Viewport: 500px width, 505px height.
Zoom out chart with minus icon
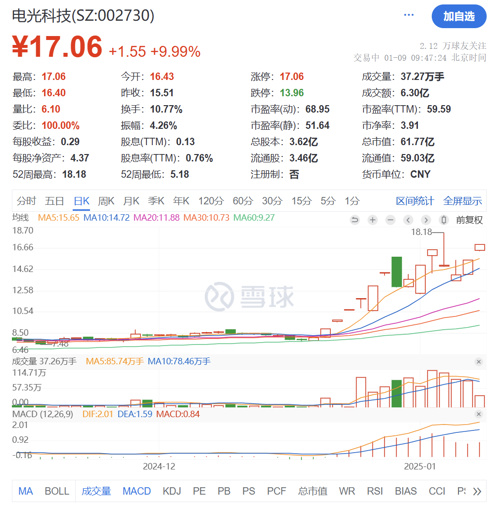[x=390, y=220]
